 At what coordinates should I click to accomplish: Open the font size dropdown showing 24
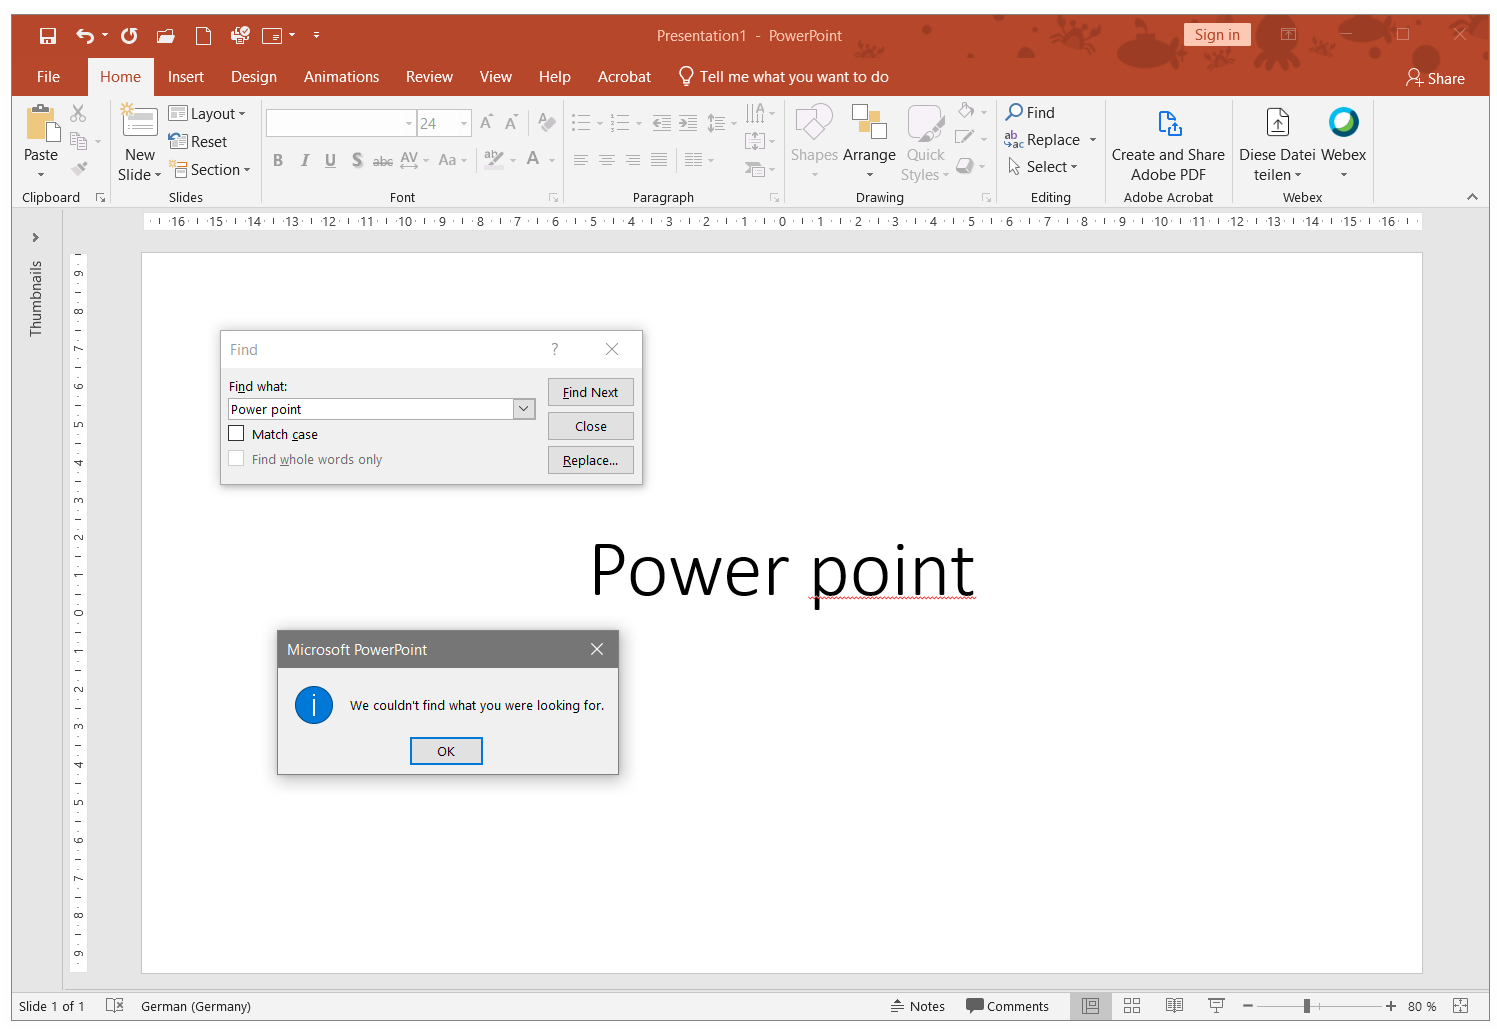click(464, 124)
